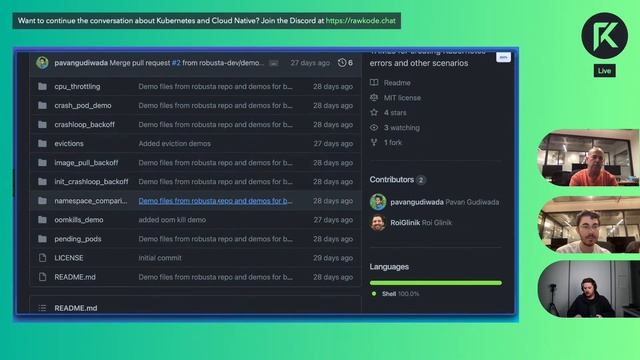This screenshot has height=360, width=640.
Task: Open the image_pull_backoff folder
Action: click(86, 162)
